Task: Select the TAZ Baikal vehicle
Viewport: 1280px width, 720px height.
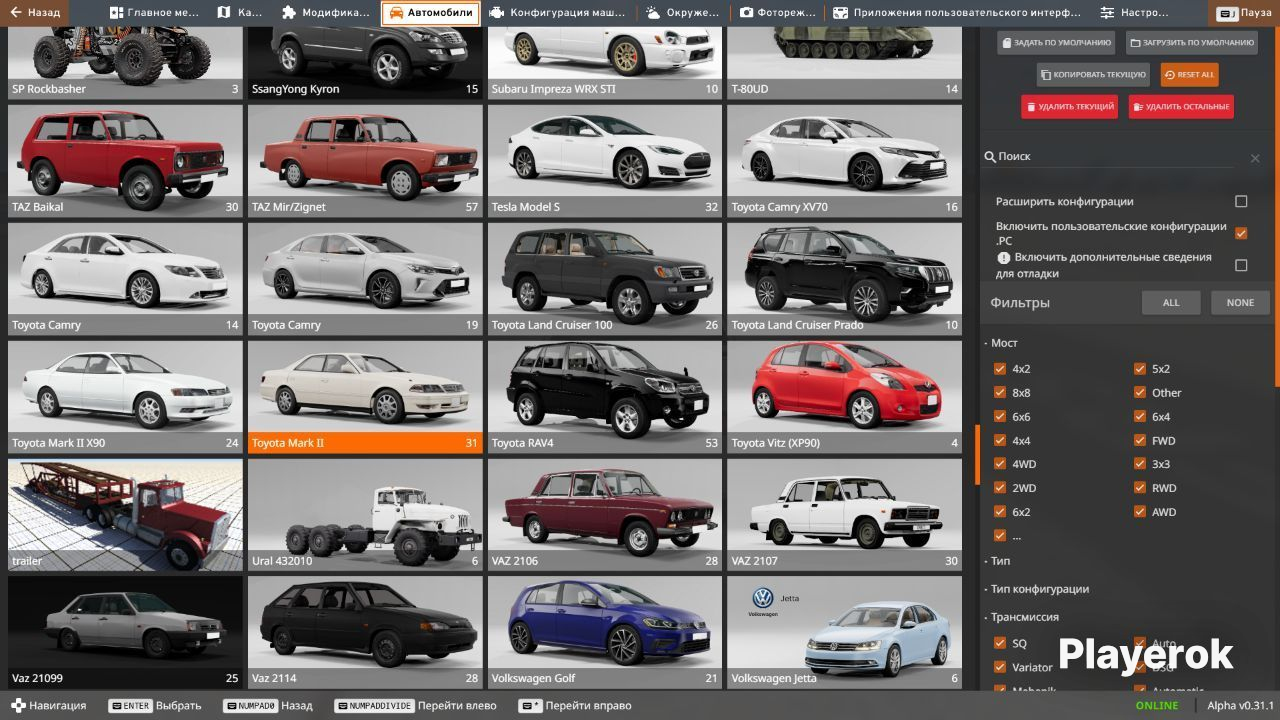Action: [x=125, y=160]
